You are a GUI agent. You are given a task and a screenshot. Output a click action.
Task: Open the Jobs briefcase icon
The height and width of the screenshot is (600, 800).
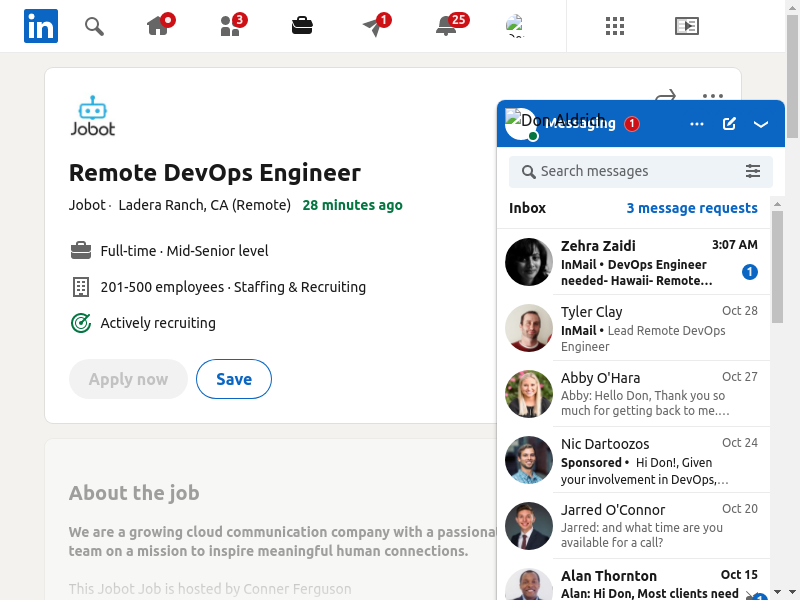[302, 26]
